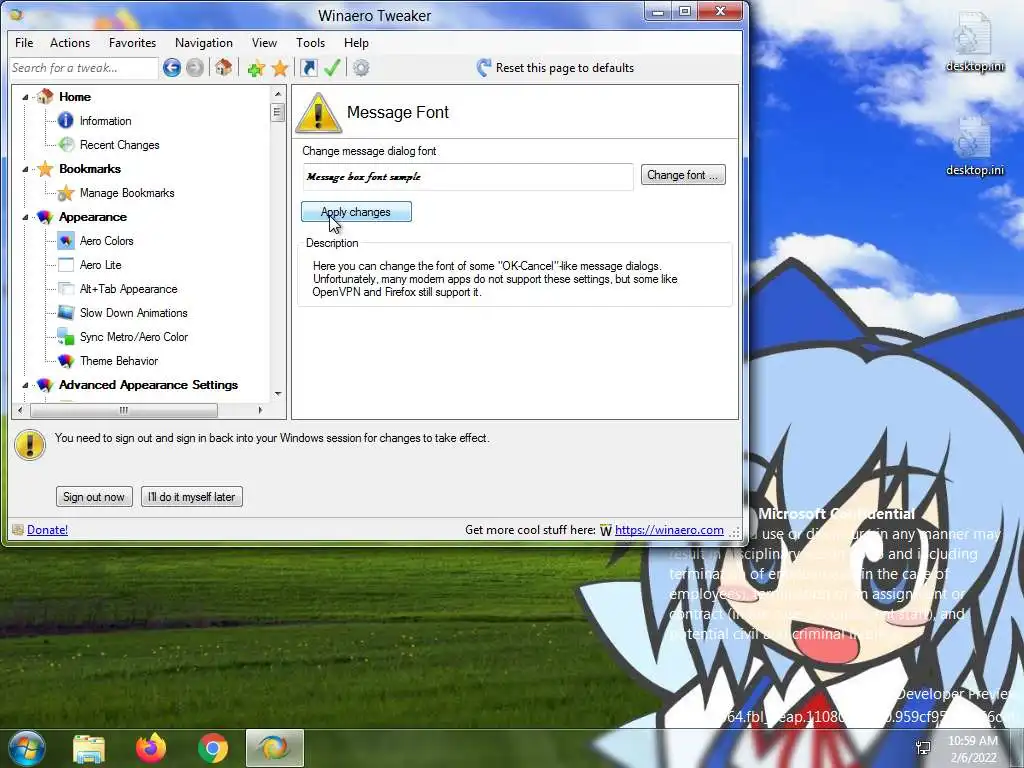Click the green checkmark toolbar icon
The image size is (1024, 768).
[332, 67]
